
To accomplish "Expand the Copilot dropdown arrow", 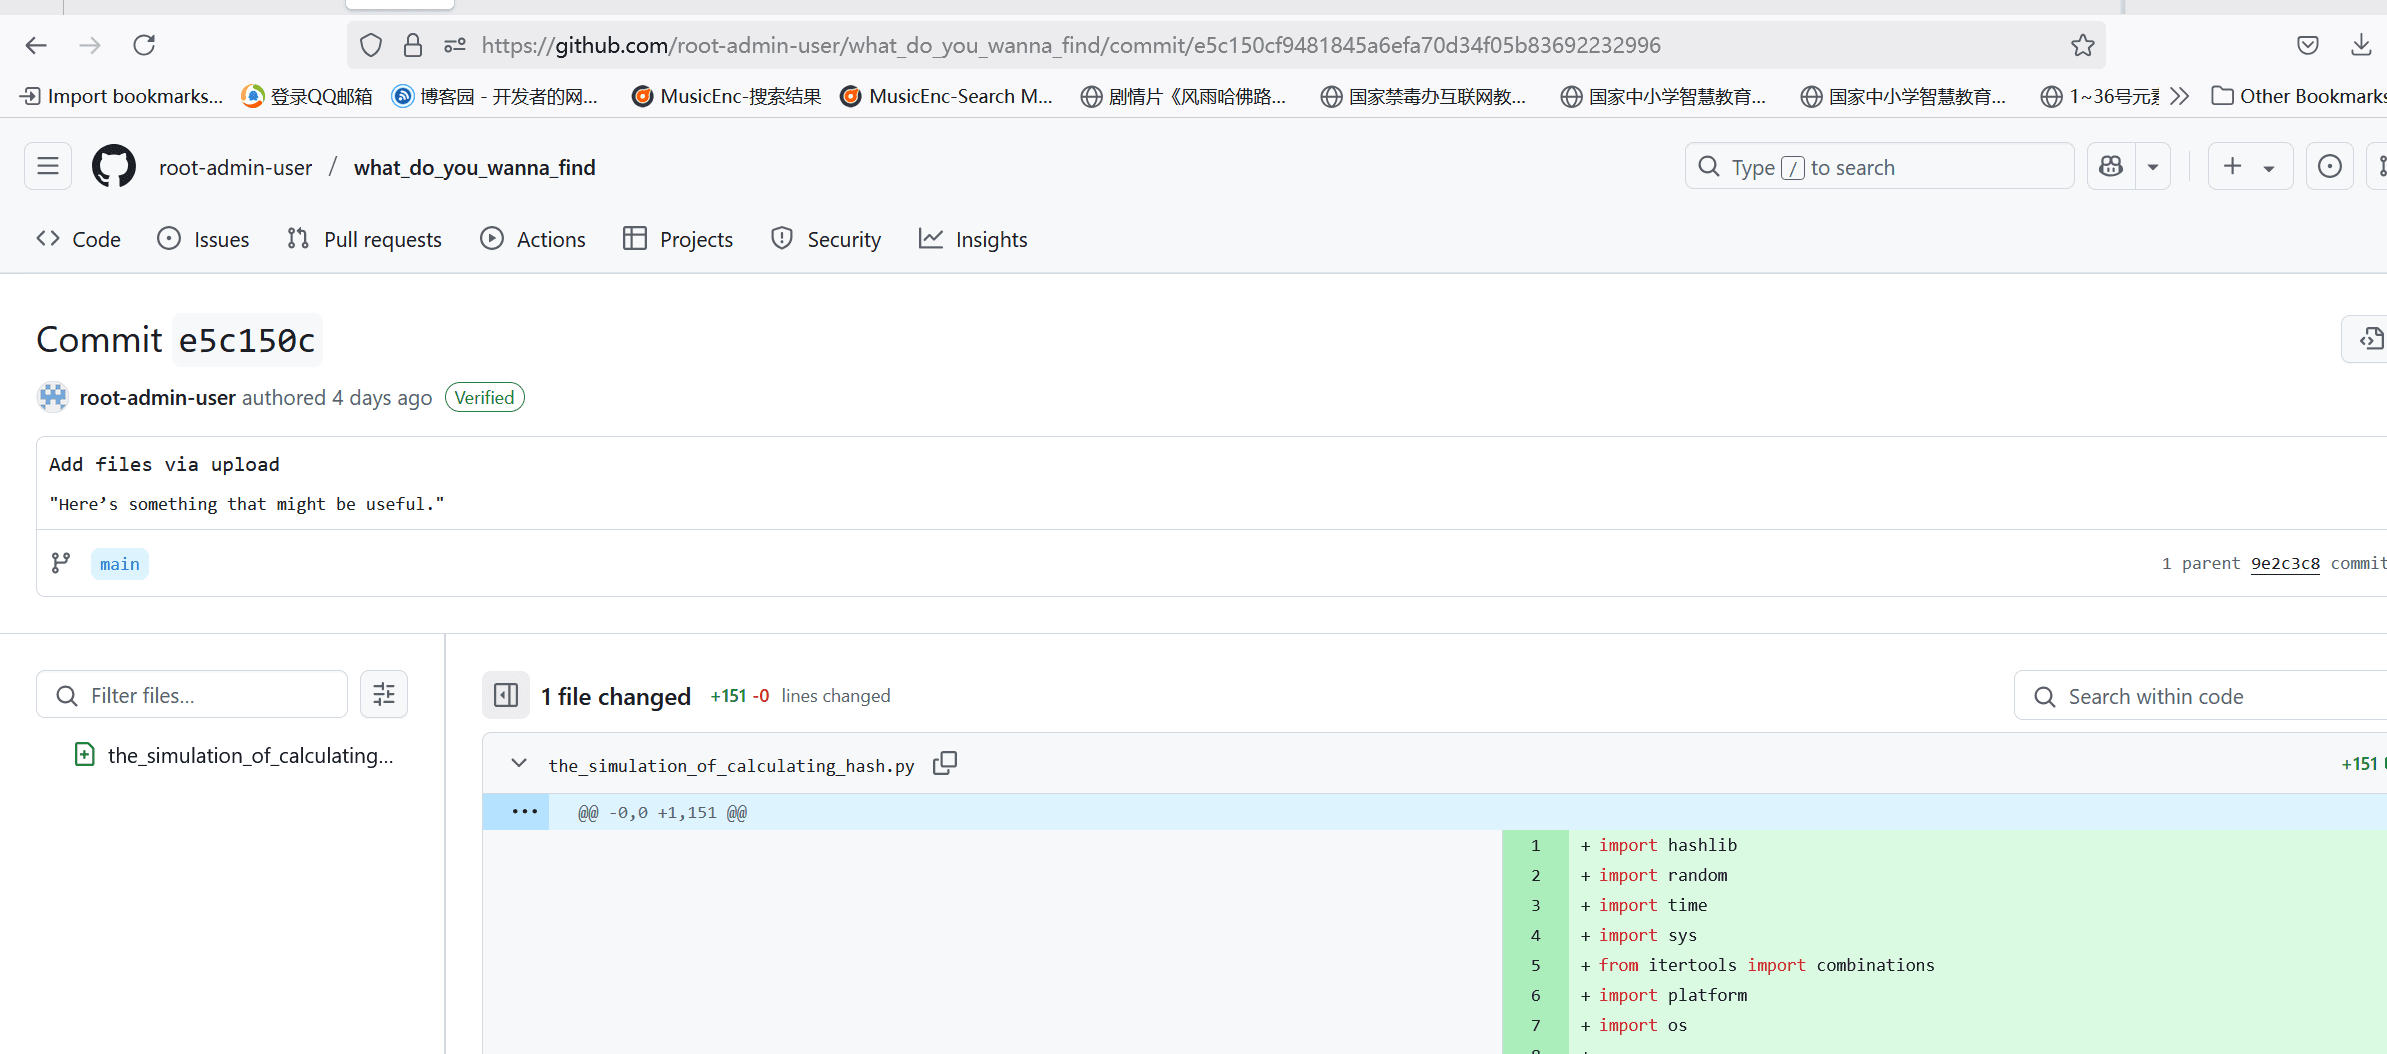I will [x=2153, y=166].
